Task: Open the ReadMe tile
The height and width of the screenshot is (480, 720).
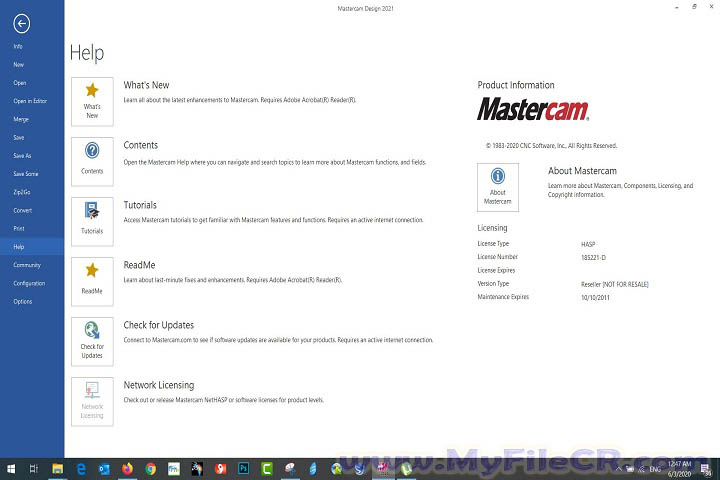Action: 92,282
